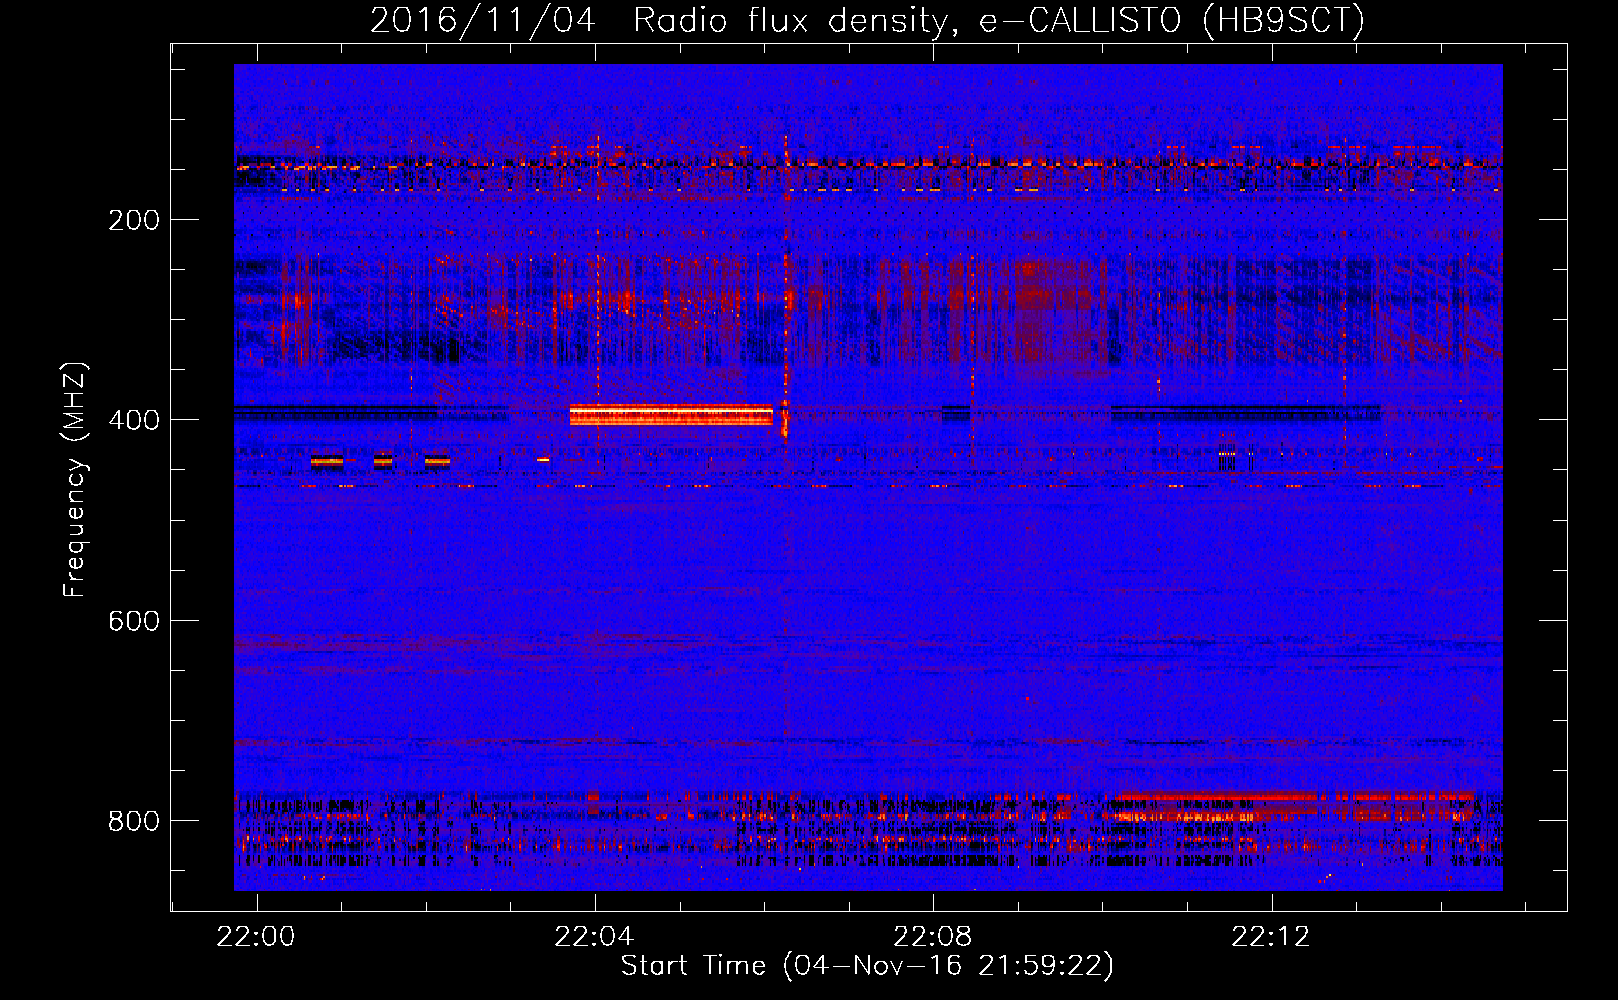This screenshot has height=1000, width=1618.
Task: Click the 800 frequency tick label
Action: pos(134,821)
